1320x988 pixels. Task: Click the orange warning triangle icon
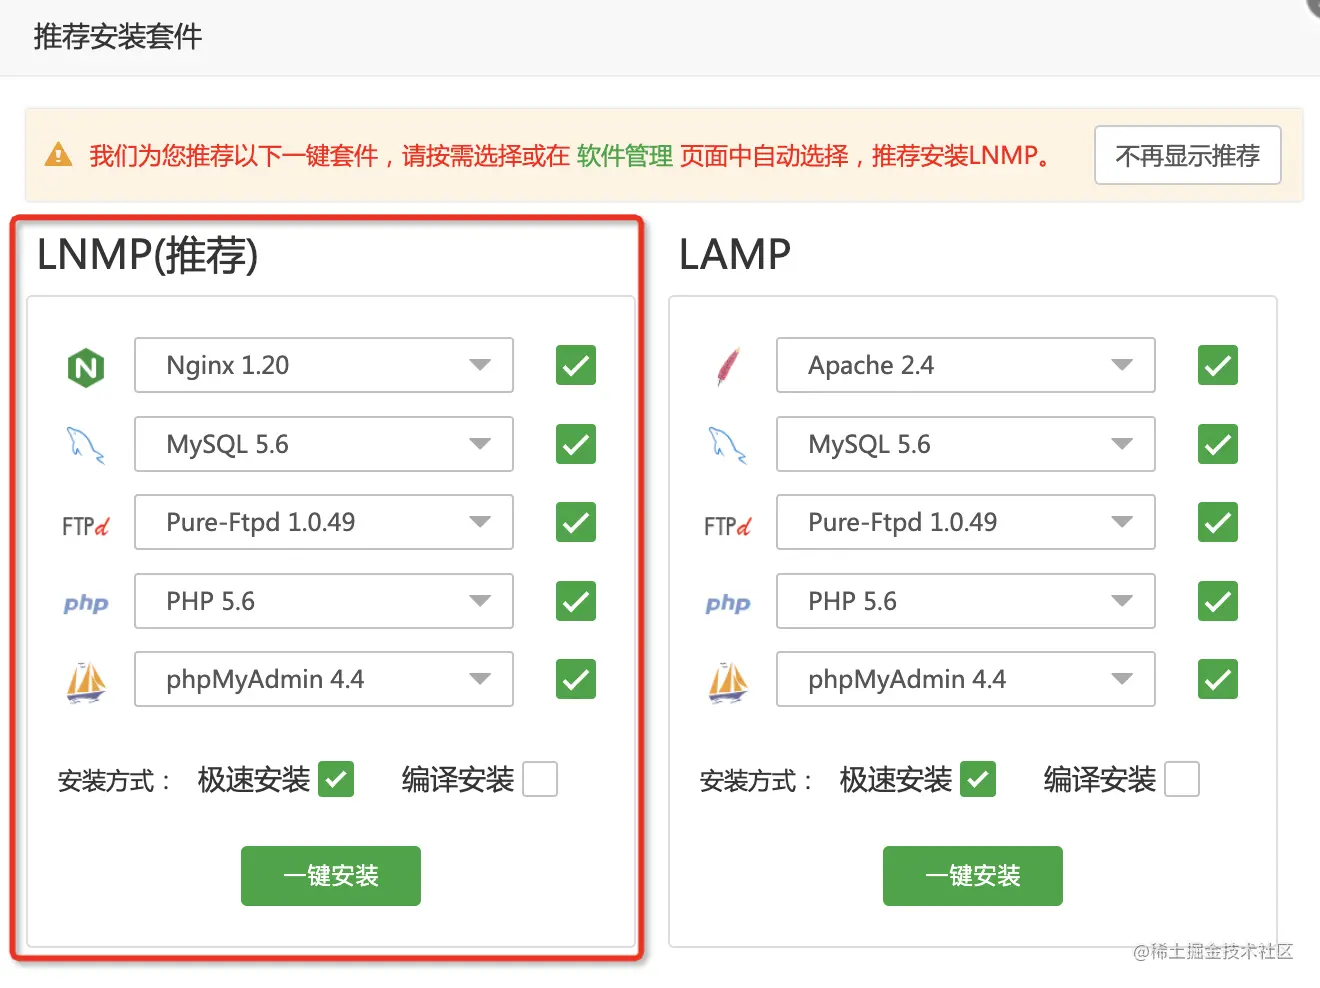coord(59,155)
